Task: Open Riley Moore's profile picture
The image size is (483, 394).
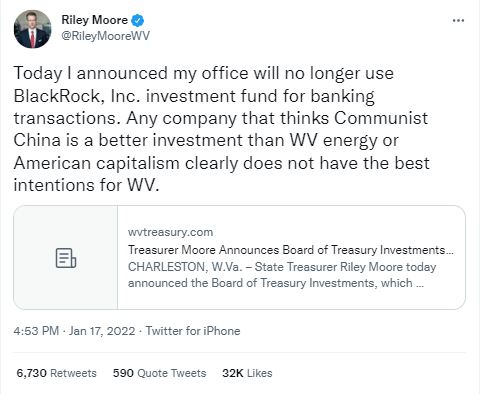Action: 33,29
